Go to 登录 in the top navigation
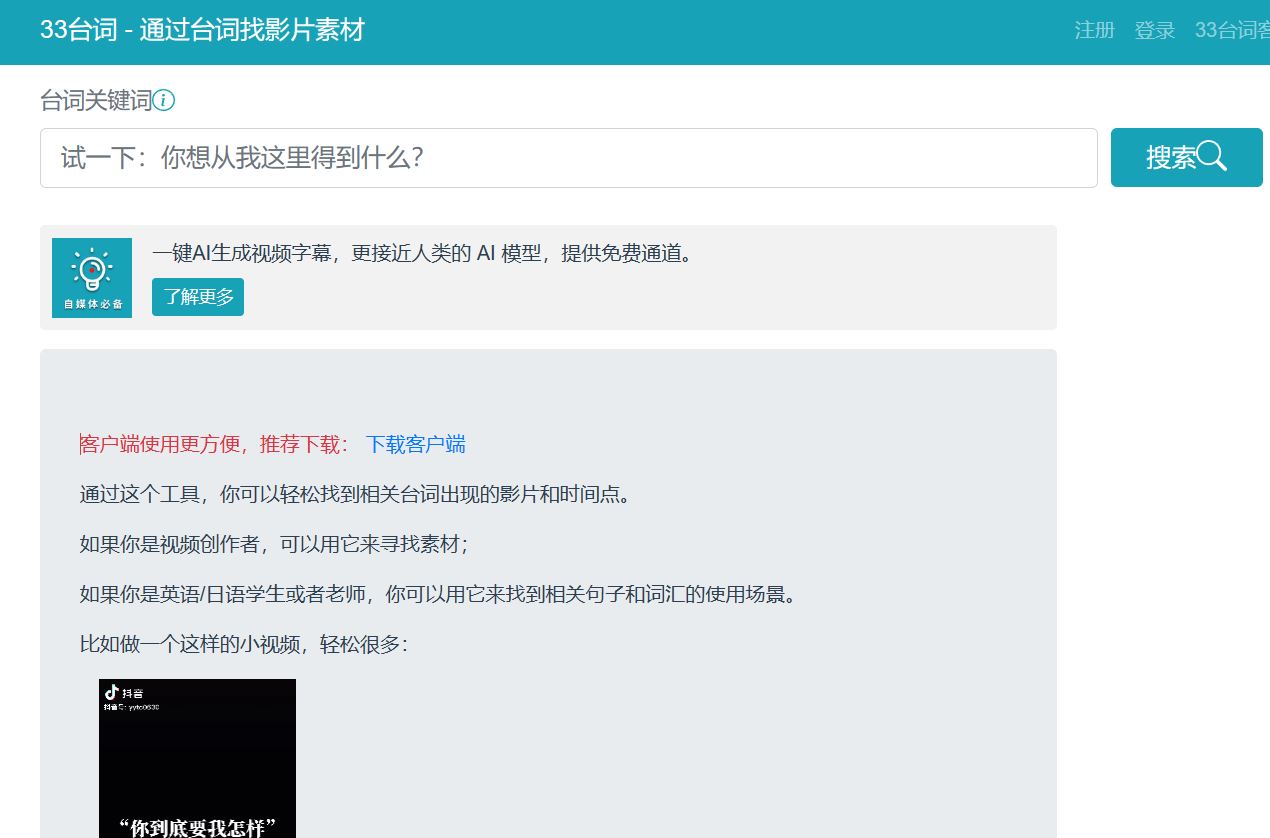The image size is (1270, 838). [1154, 30]
